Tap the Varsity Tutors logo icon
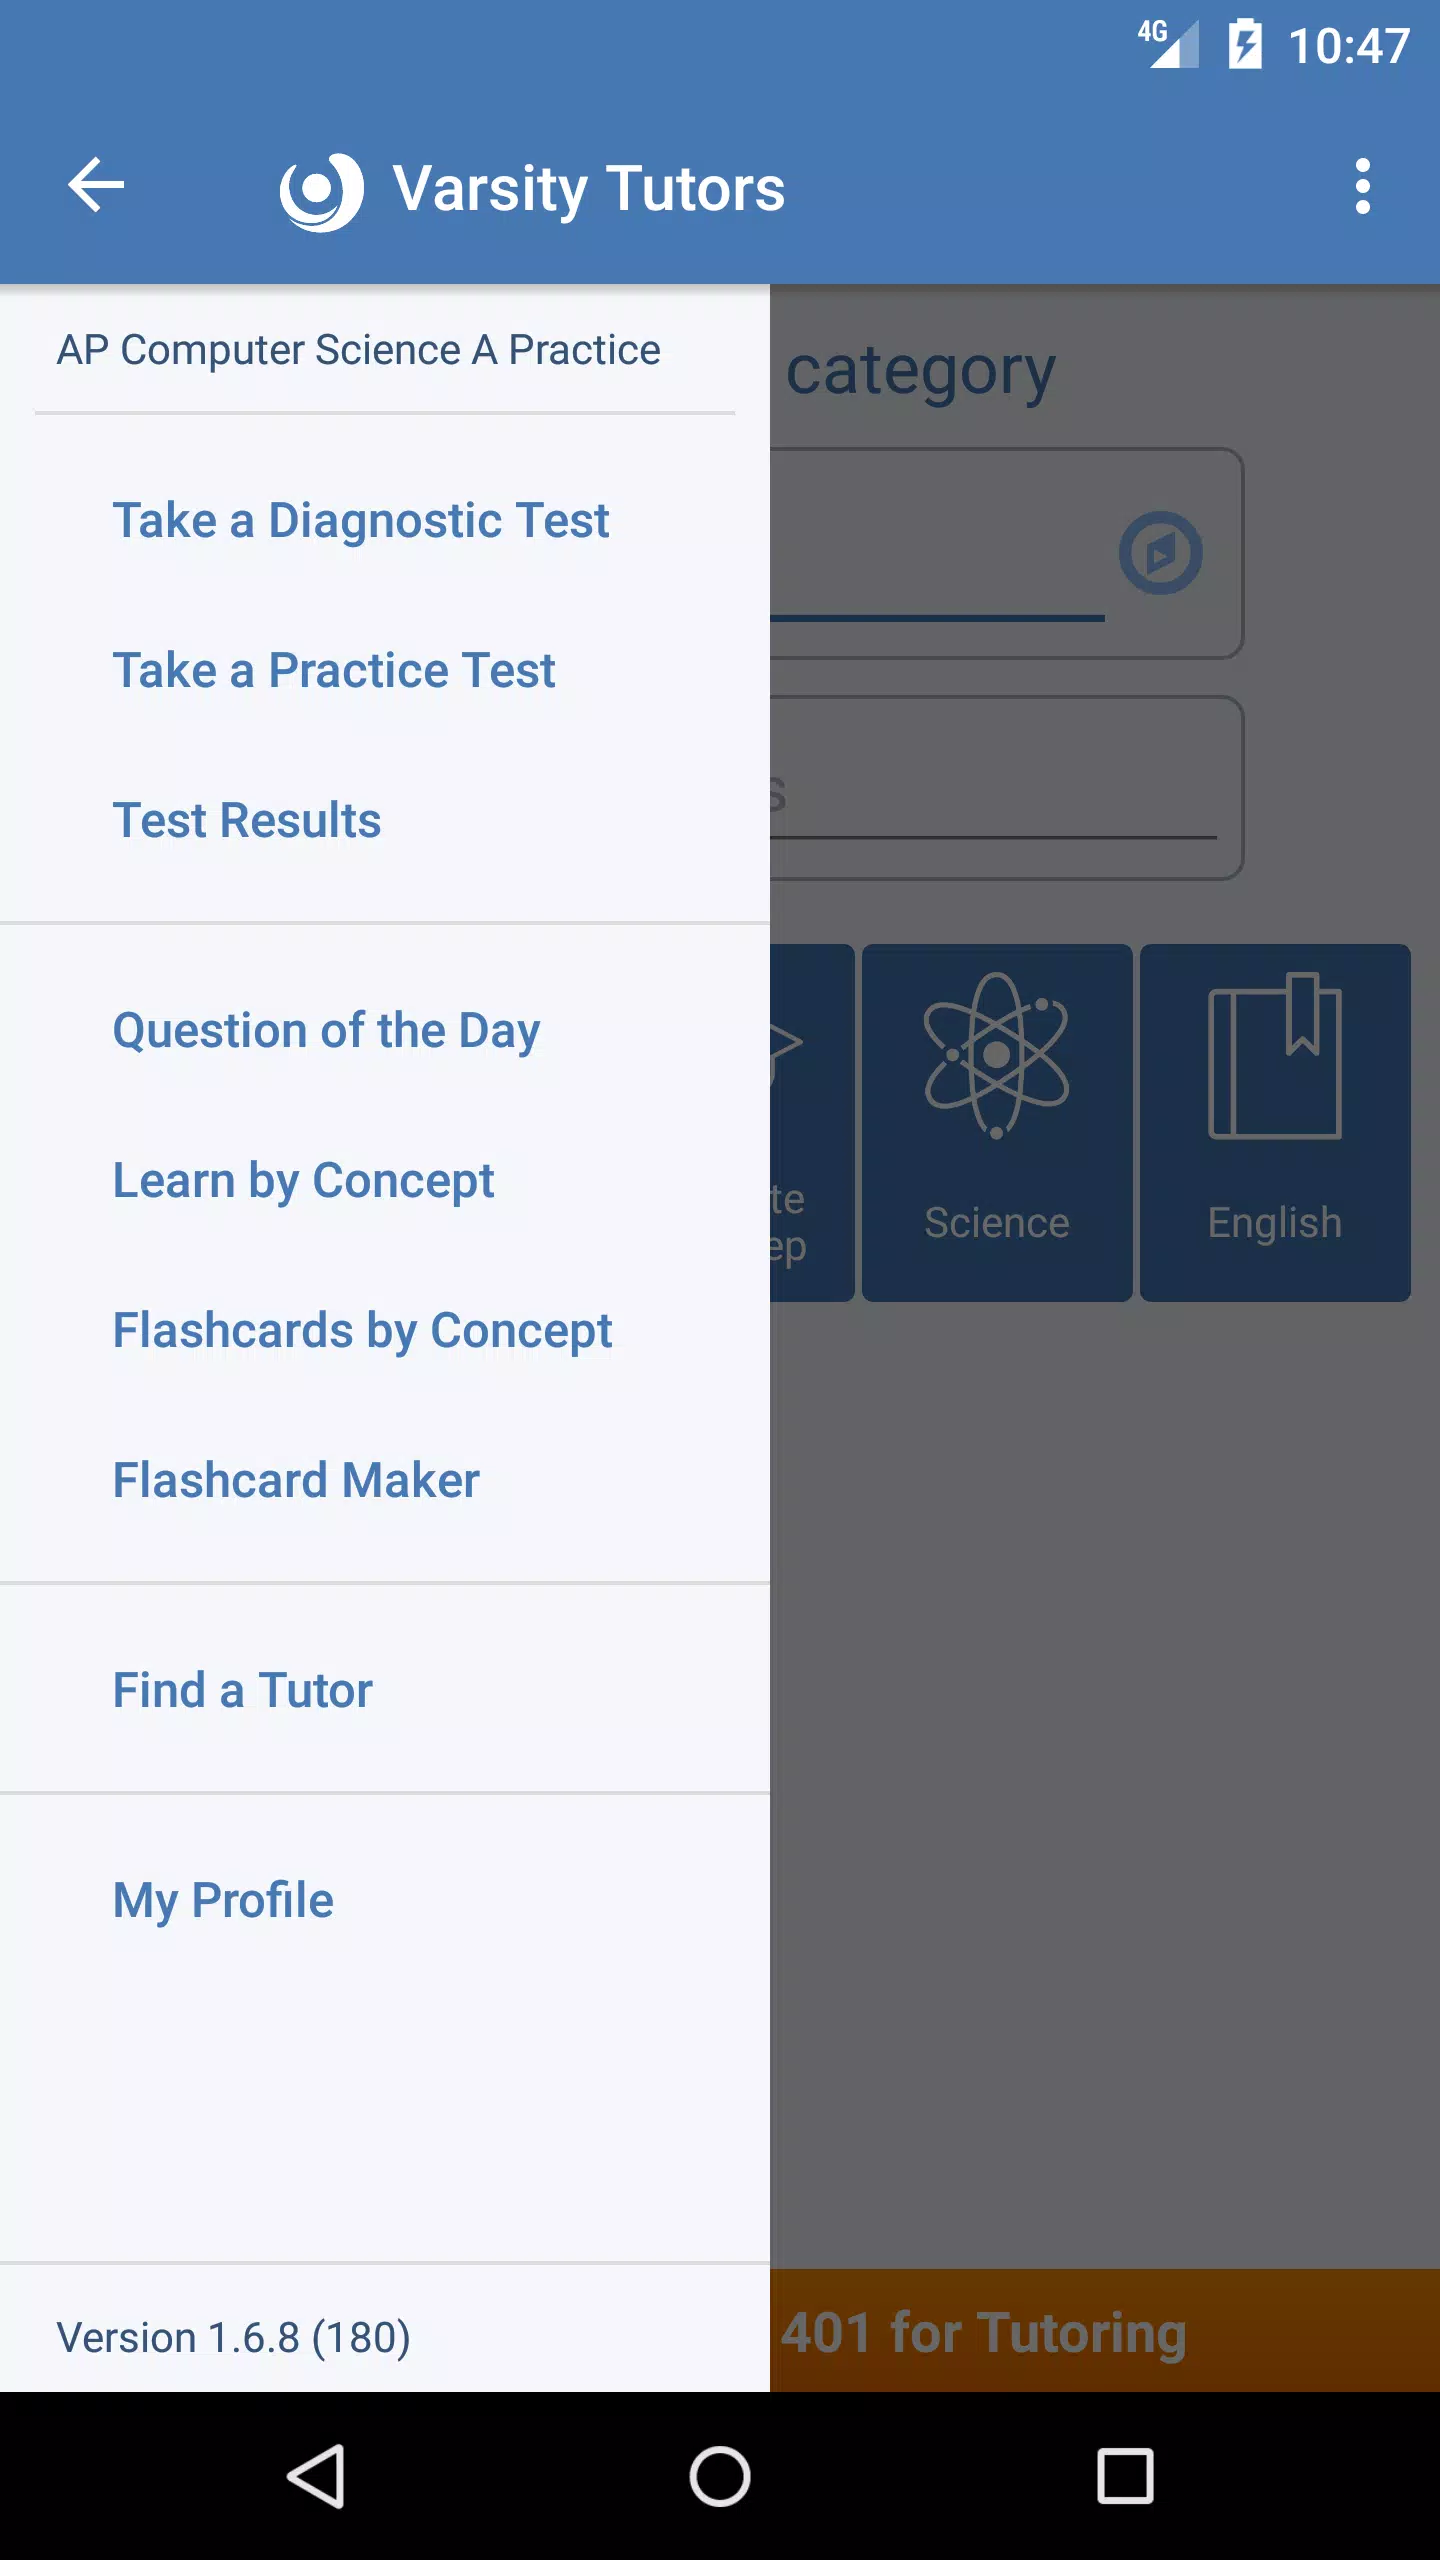The width and height of the screenshot is (1440, 2560). [321, 190]
